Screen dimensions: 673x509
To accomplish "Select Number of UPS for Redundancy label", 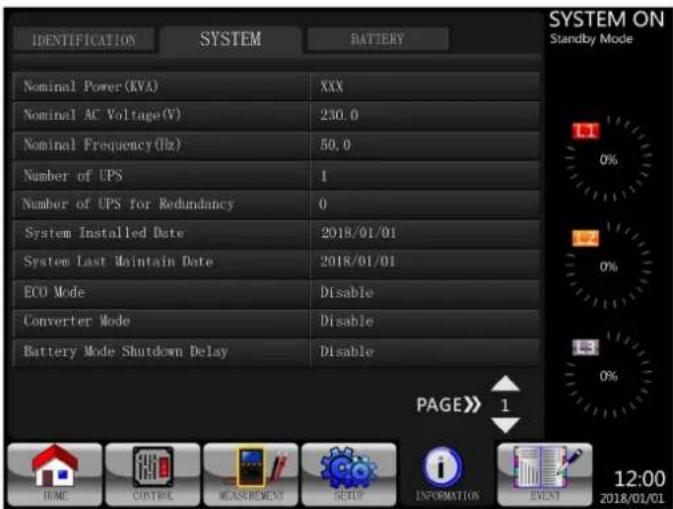I will [x=129, y=204].
